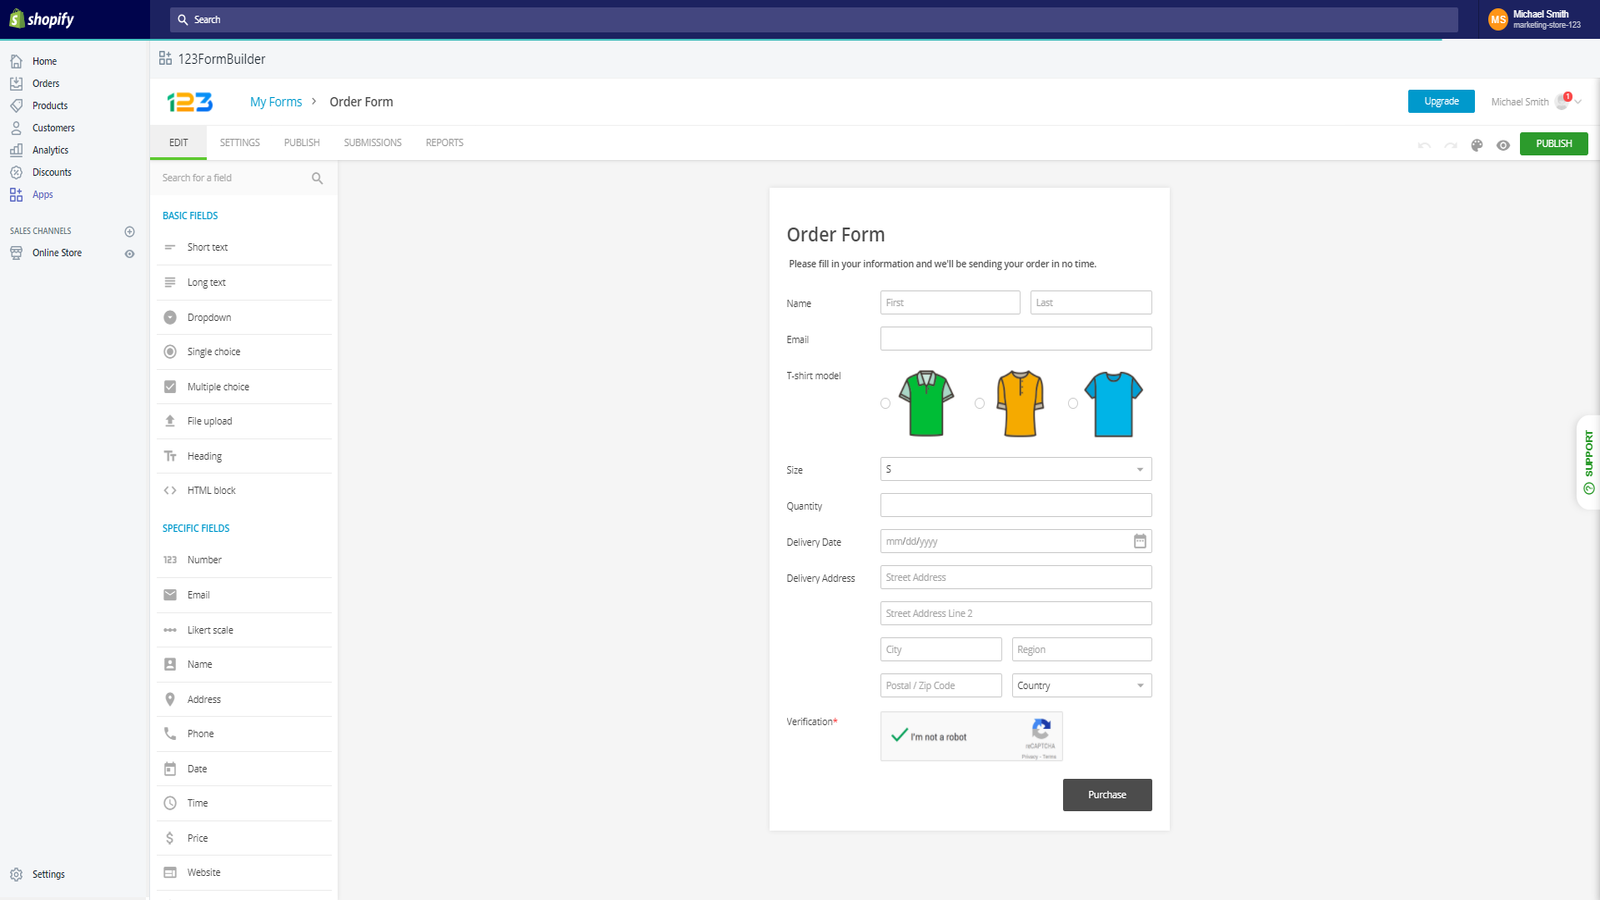Add a Likert scale field
1600x900 pixels.
pos(211,630)
